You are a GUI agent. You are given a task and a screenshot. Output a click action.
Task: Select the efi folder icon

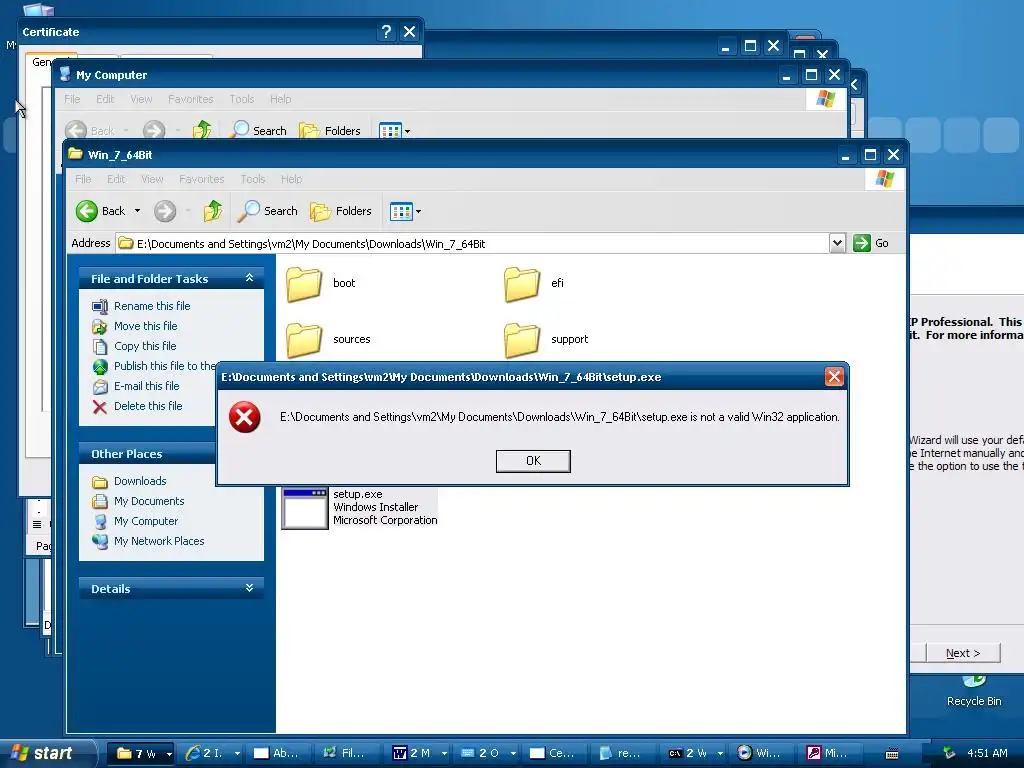(x=522, y=283)
